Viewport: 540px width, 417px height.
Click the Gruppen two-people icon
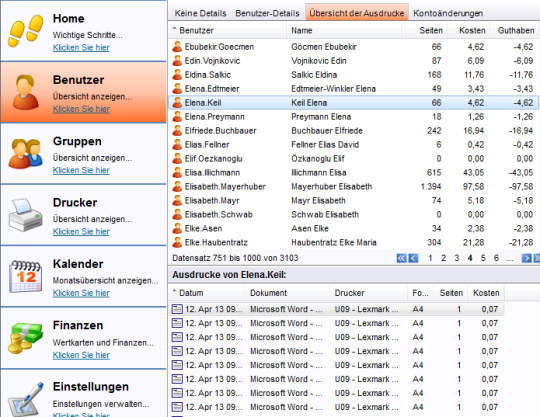tap(26, 153)
